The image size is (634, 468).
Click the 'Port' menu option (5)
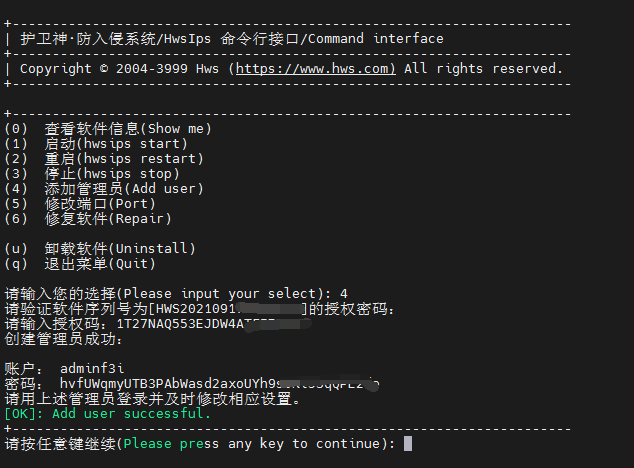[100, 203]
